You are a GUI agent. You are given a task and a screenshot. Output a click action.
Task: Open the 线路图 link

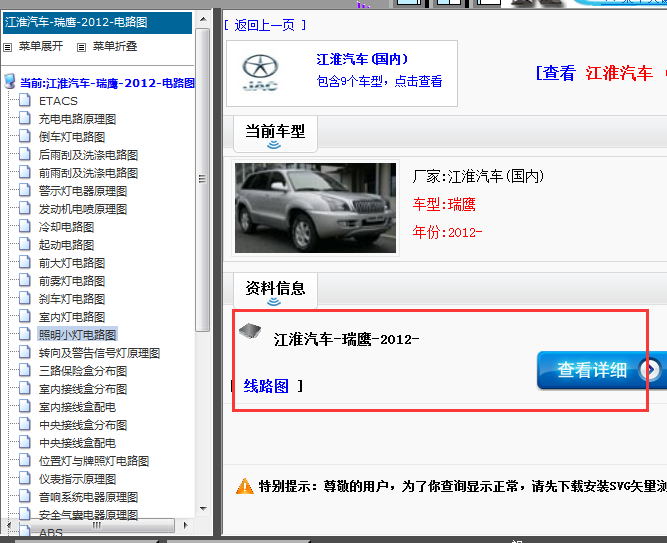coord(266,386)
